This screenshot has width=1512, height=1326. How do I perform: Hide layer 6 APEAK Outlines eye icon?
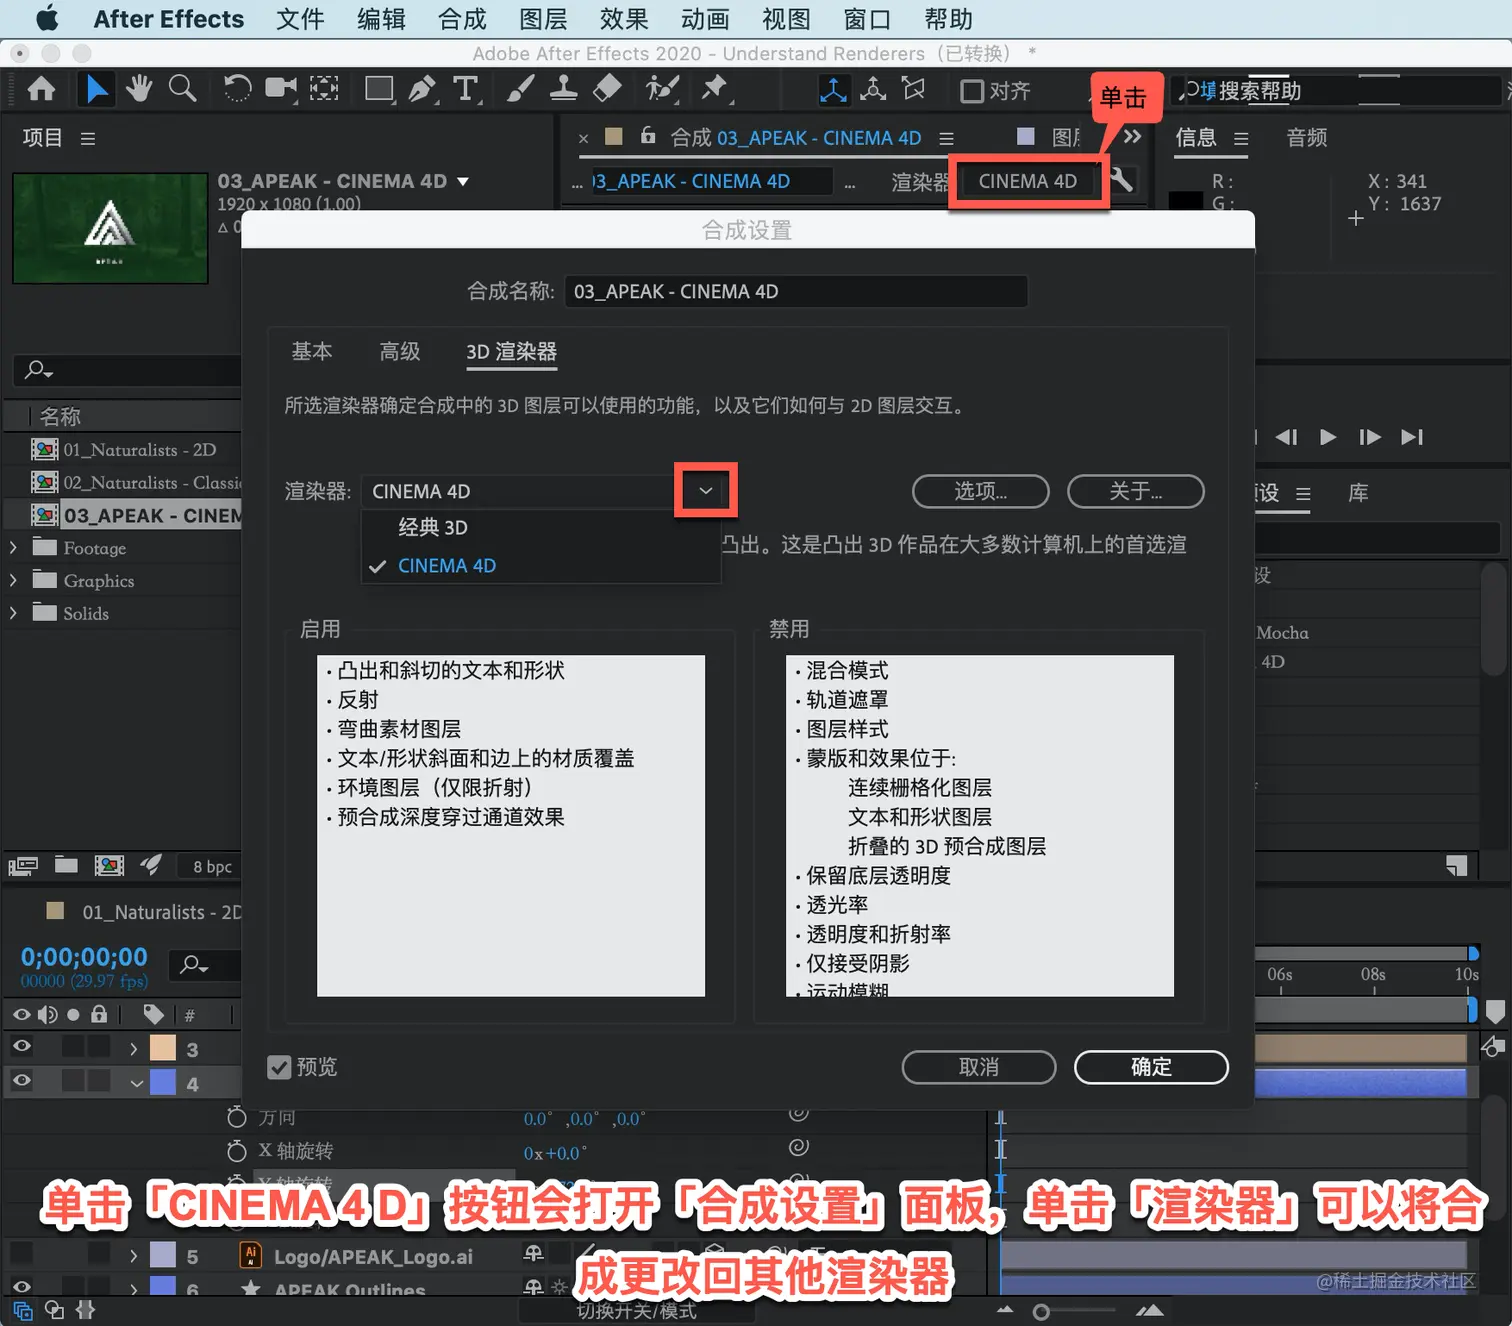click(21, 1286)
